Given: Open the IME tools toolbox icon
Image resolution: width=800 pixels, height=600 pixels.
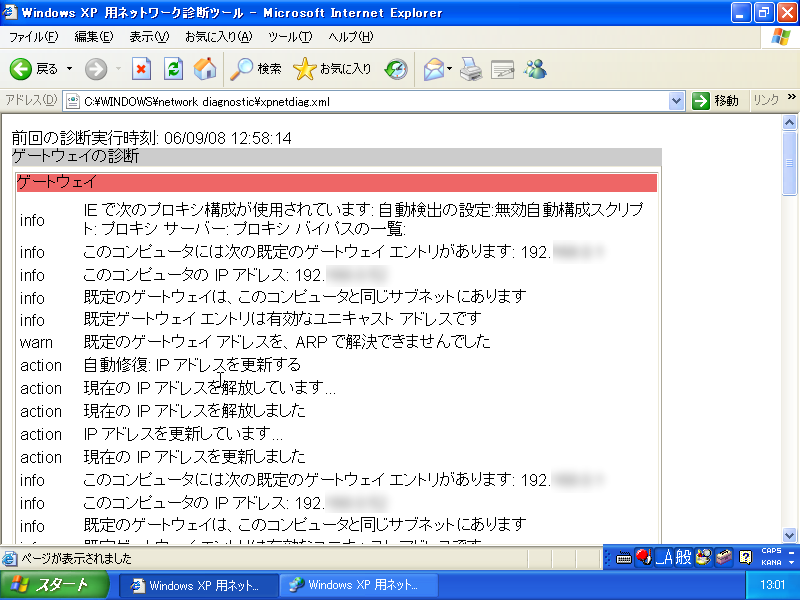Looking at the screenshot, I should click(x=724, y=558).
